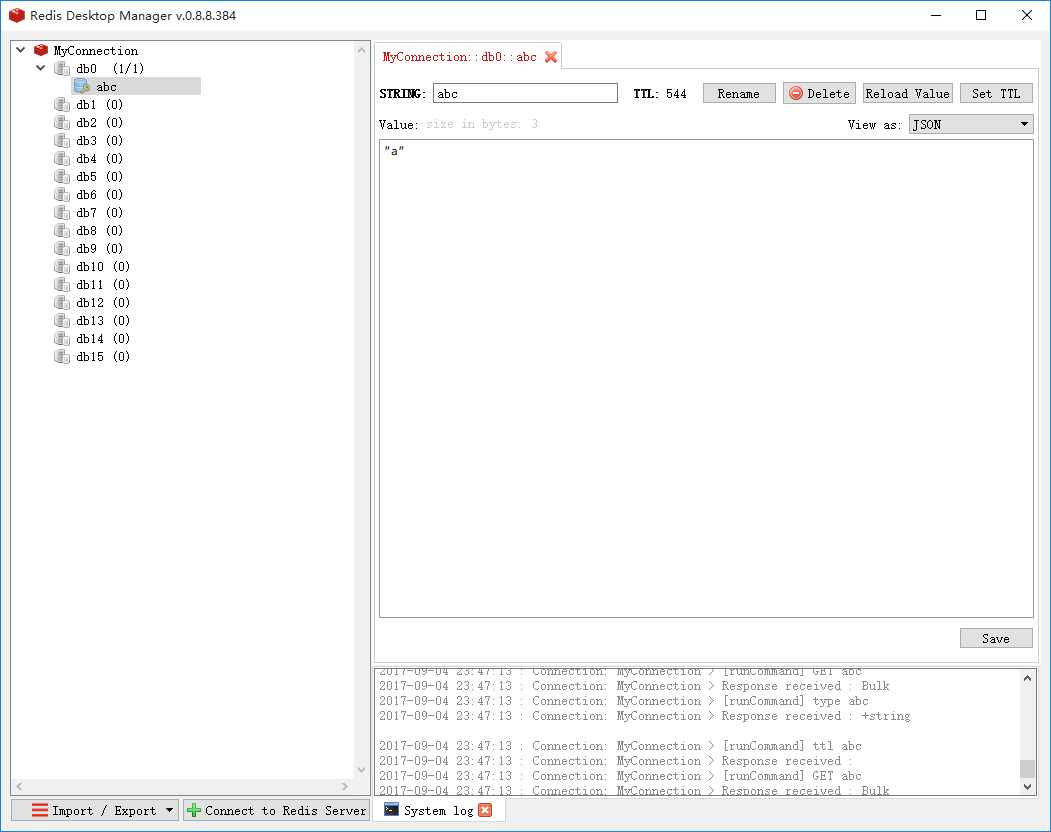Minimize the Redis Desktop Manager window

tap(936, 15)
